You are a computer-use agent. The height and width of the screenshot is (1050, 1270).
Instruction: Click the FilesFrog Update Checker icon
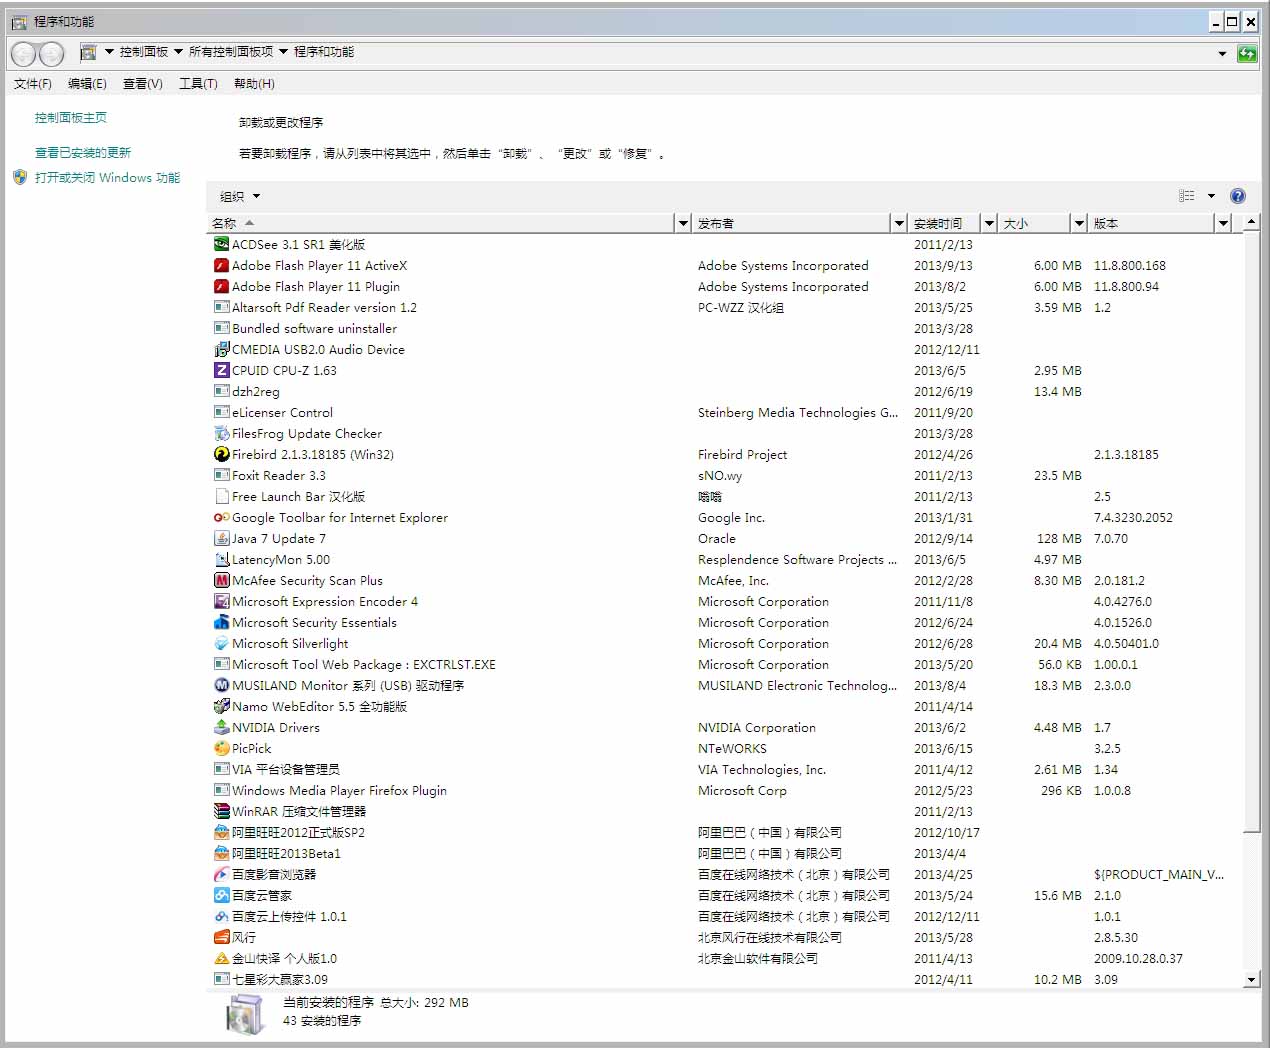222,433
